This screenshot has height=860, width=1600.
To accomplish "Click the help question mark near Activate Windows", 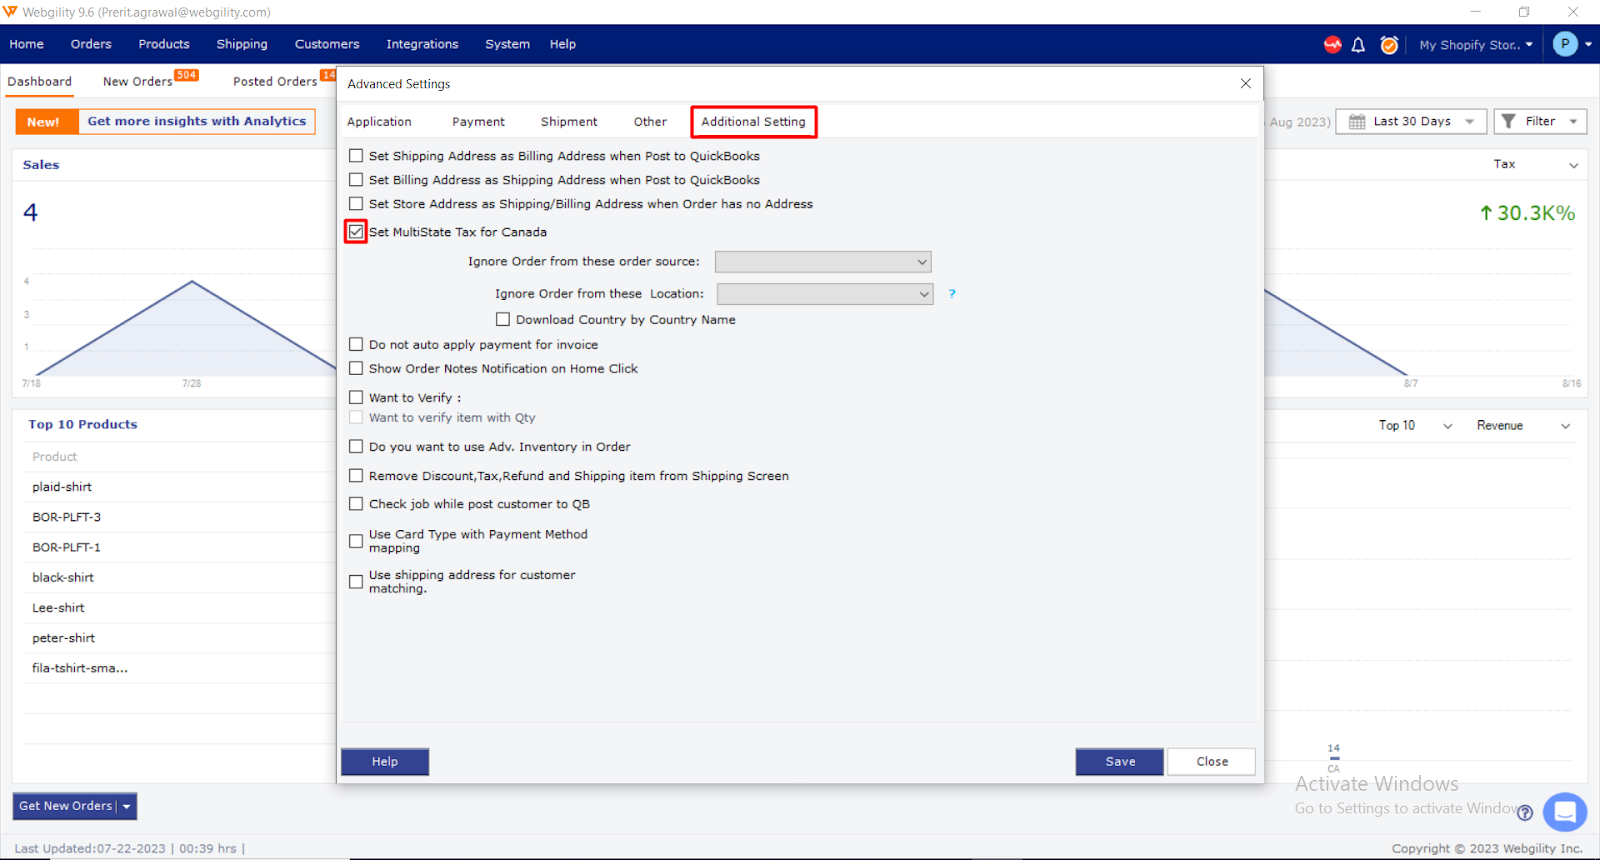I will pos(1524,813).
